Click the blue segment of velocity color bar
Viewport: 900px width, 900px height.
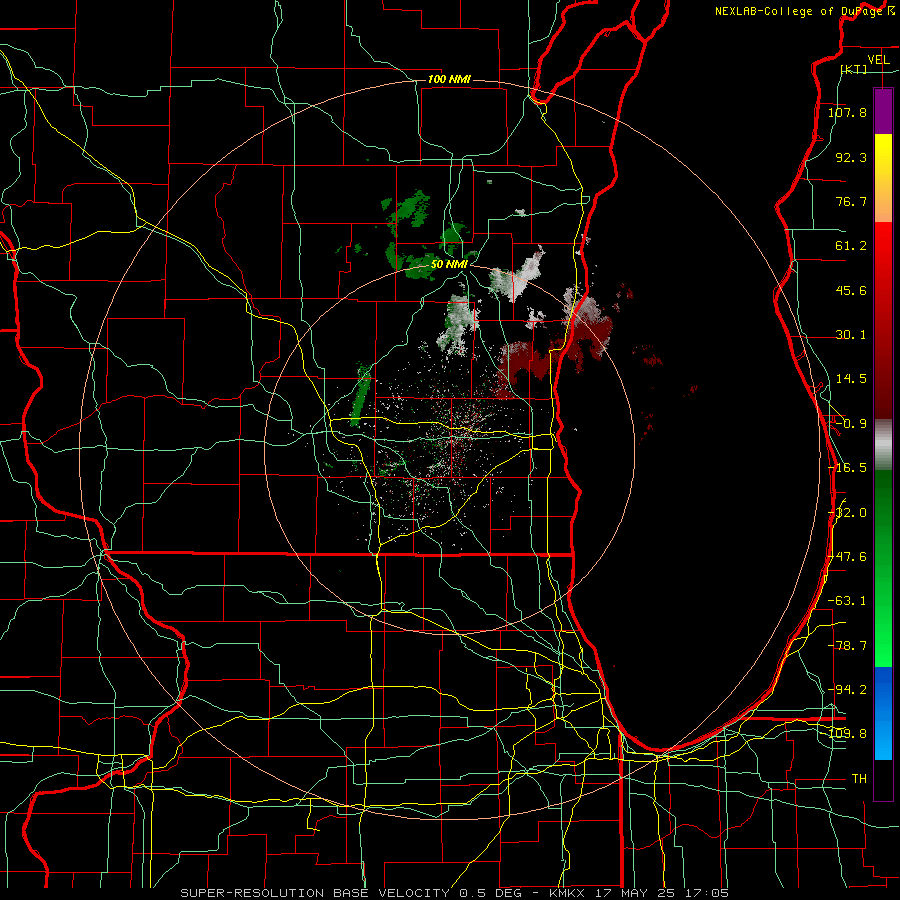coord(883,713)
